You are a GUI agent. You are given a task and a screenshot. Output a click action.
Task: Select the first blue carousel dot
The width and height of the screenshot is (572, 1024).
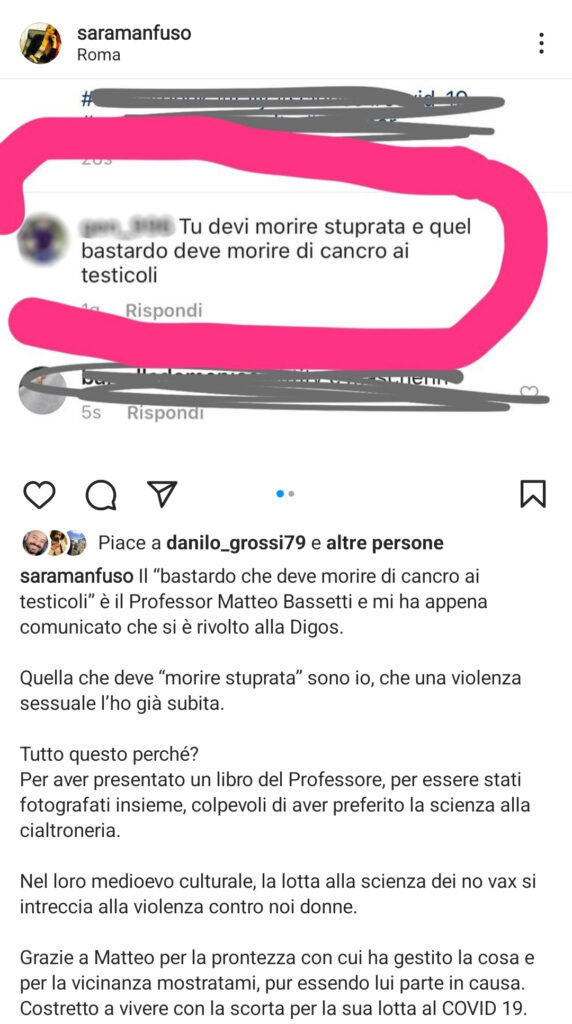(280, 494)
